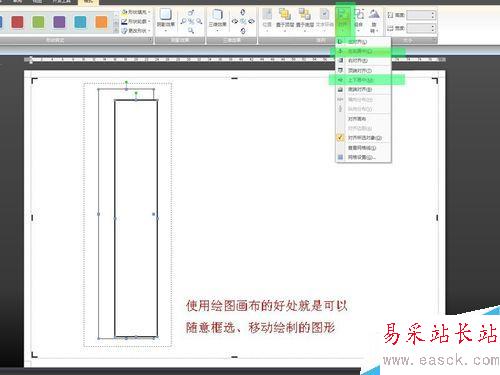Adjust the width spinner arrows
500x375 pixels.
[x=433, y=28]
